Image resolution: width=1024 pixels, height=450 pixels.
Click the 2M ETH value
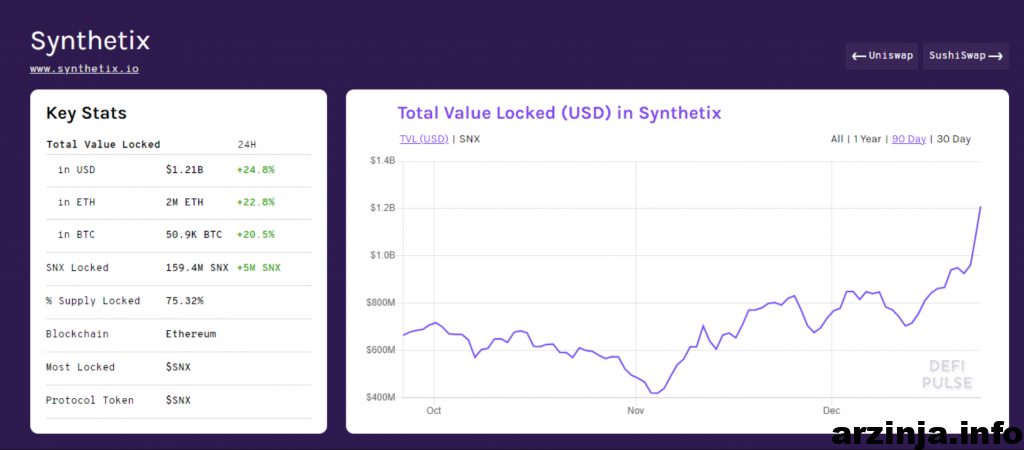tap(185, 202)
